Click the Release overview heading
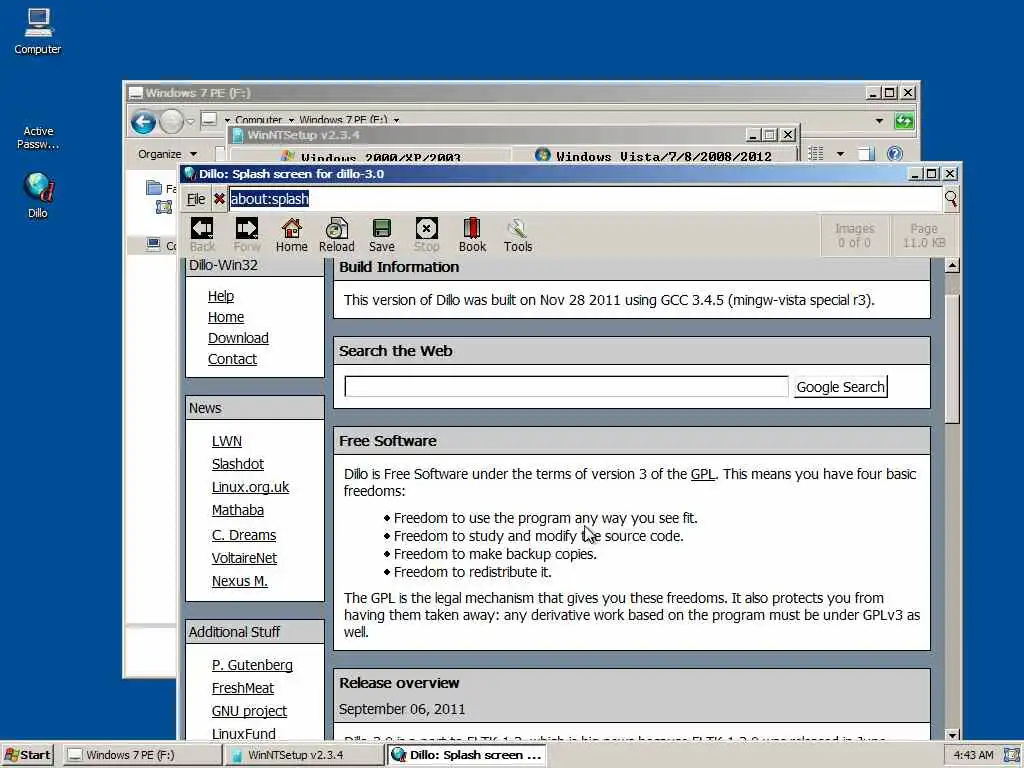Screen dimensions: 1024x768 click(399, 683)
